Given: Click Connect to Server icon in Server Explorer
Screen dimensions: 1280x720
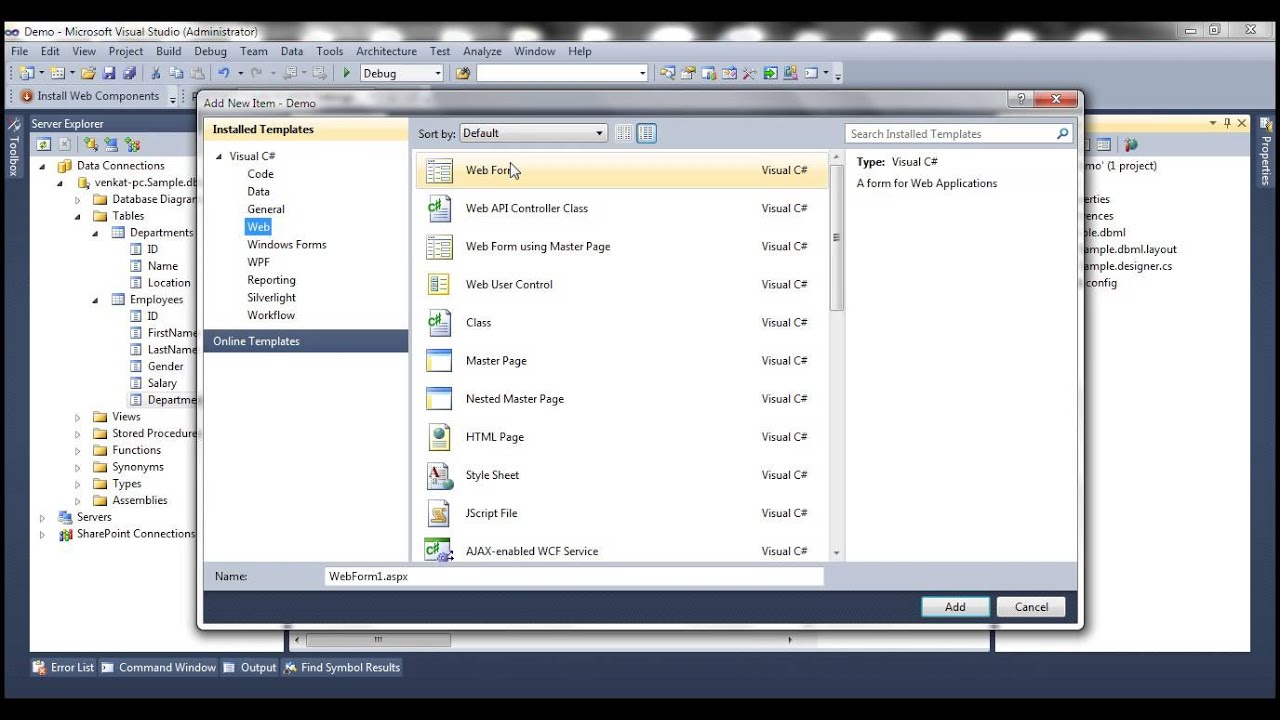Looking at the screenshot, I should tap(110, 145).
